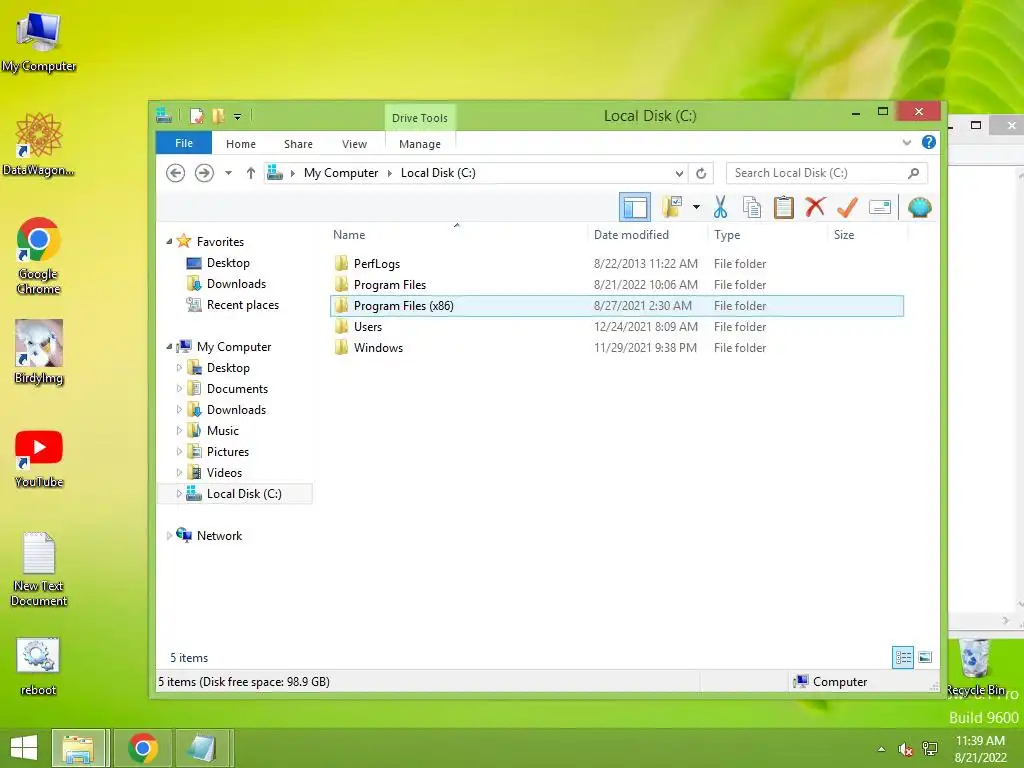Click the orange checkmark Properties icon

click(x=847, y=208)
